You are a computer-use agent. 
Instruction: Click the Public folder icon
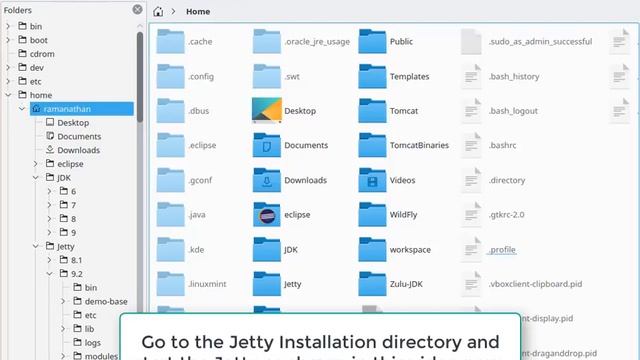(x=372, y=41)
